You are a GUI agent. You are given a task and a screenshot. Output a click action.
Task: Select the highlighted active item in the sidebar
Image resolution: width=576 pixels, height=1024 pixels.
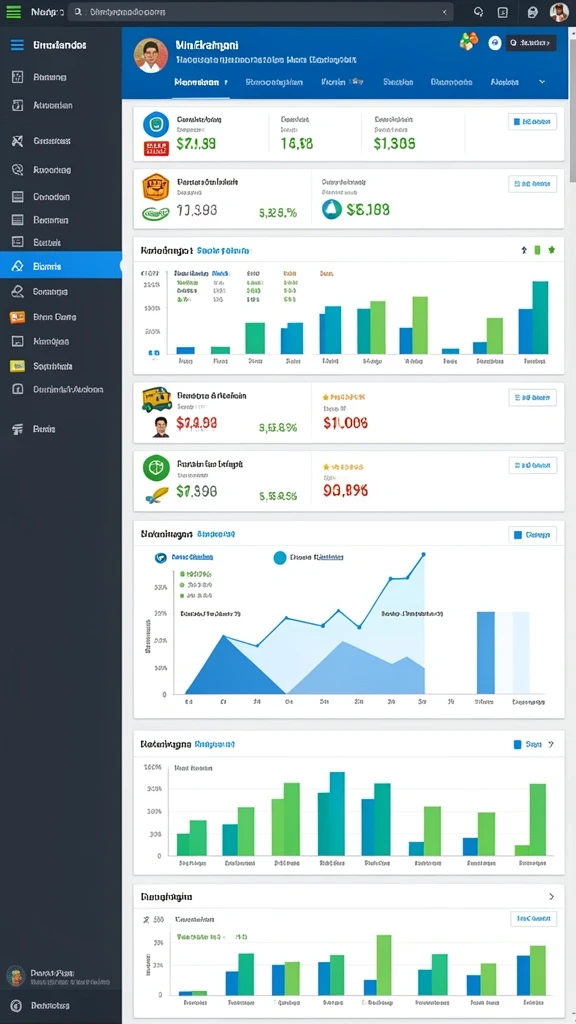click(61, 265)
